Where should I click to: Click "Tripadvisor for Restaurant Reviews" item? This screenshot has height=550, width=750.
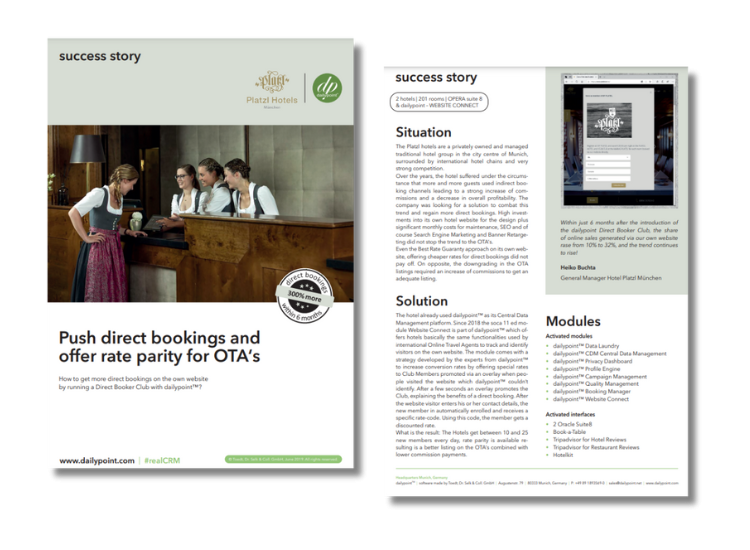point(596,447)
